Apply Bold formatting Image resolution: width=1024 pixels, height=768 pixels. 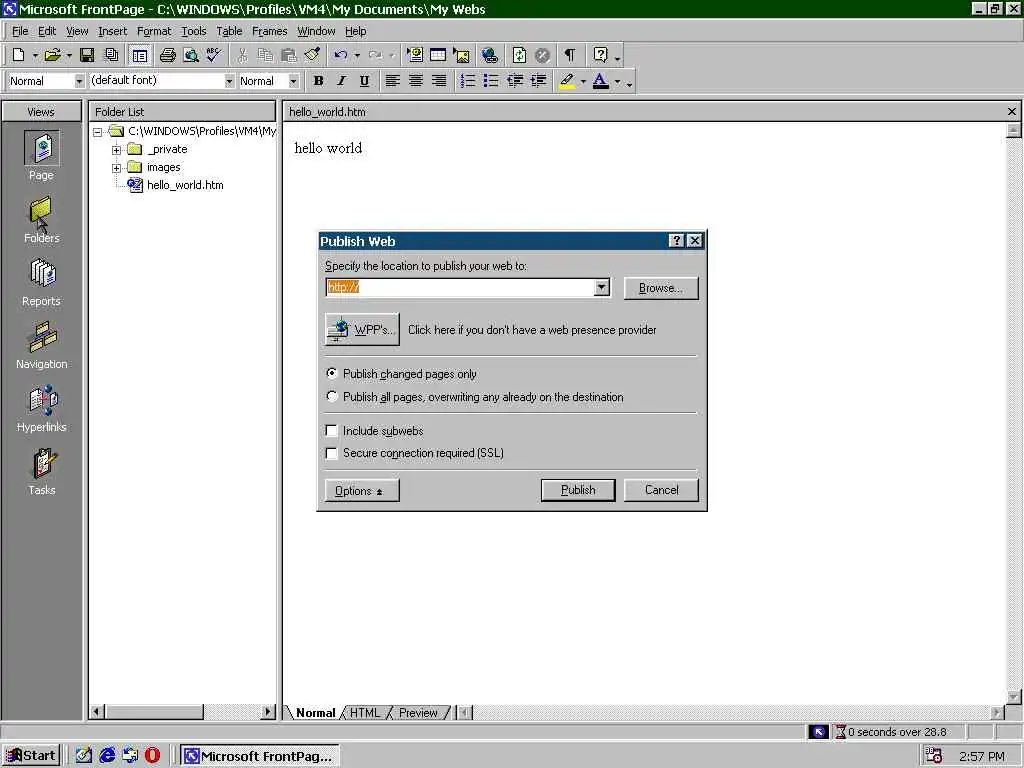pos(318,81)
